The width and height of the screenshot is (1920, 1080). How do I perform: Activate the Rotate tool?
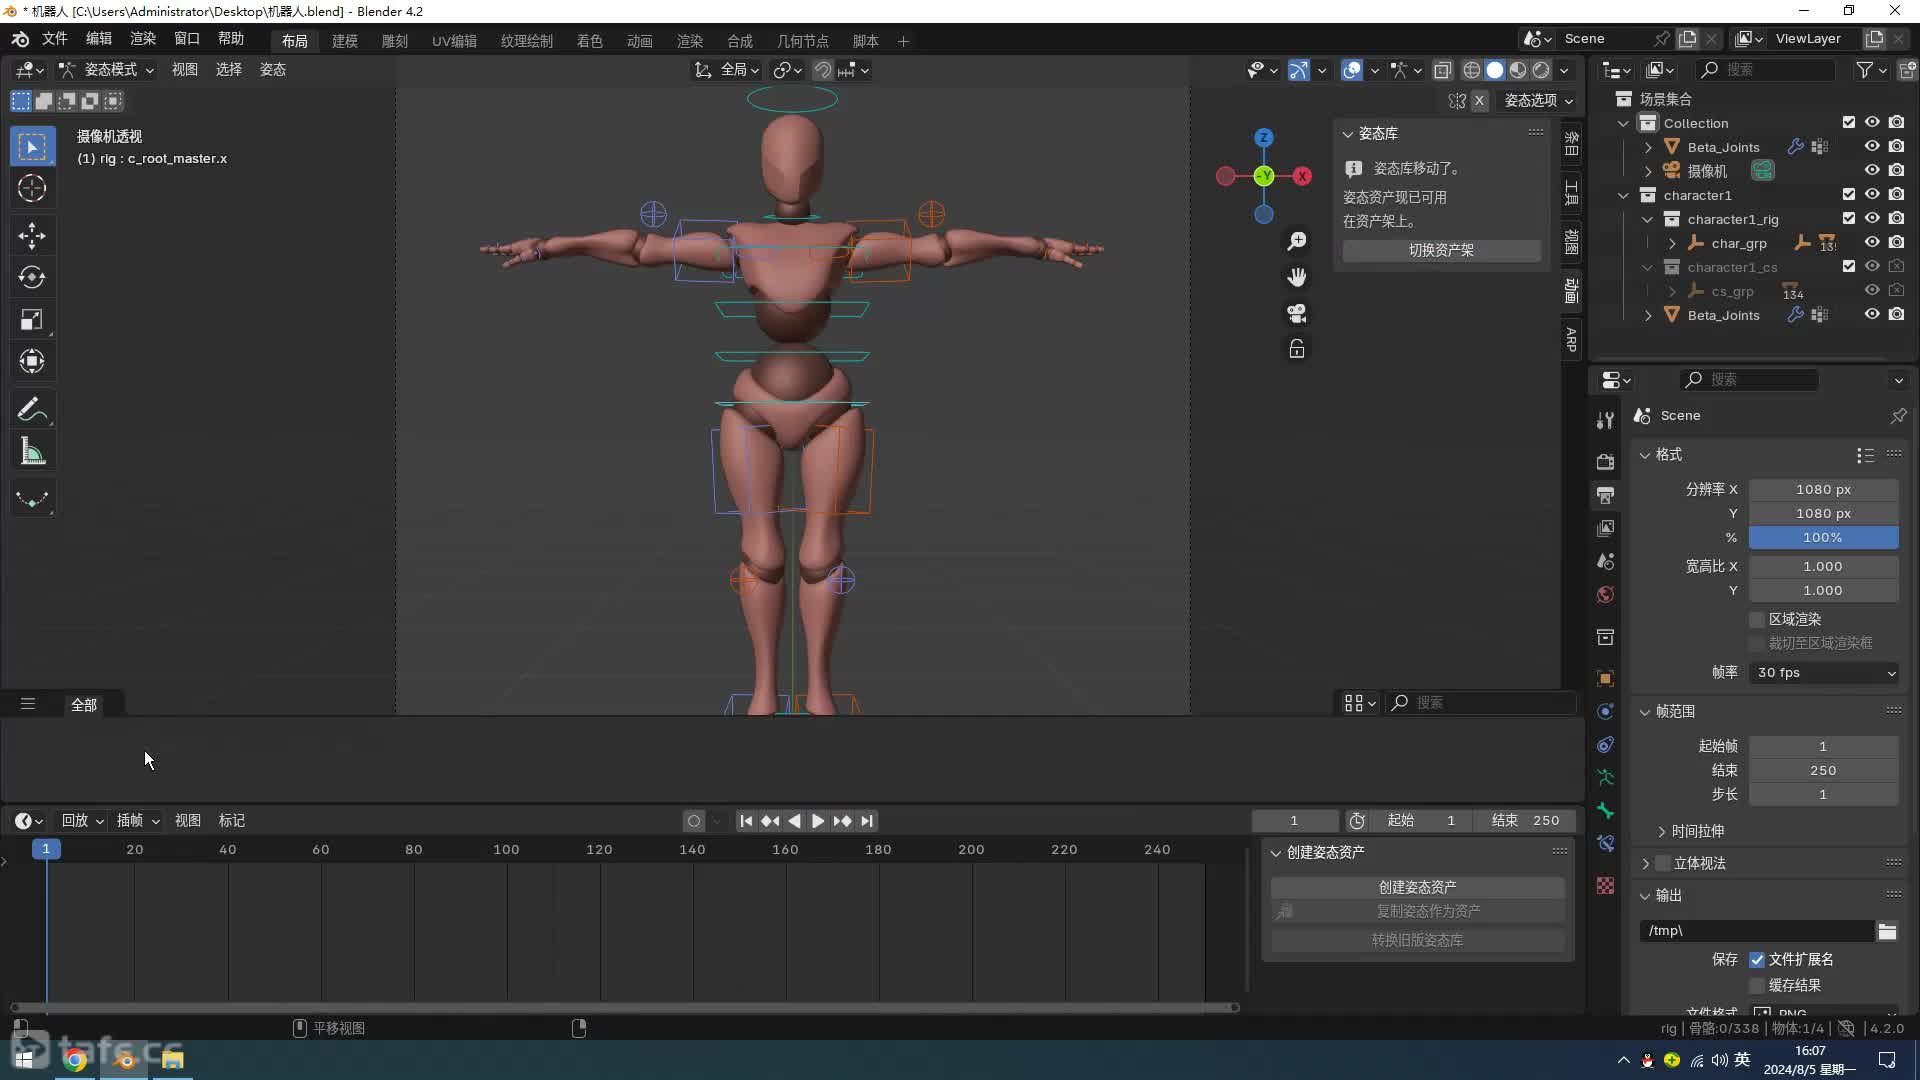(32, 277)
